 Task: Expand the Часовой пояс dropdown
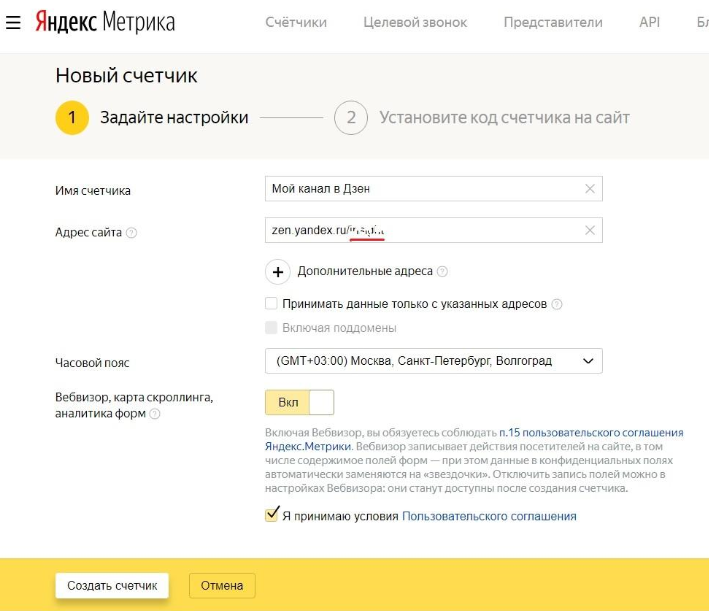point(434,361)
